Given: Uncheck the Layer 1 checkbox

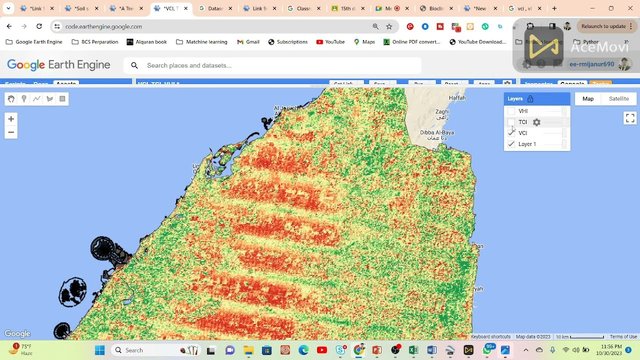Looking at the screenshot, I should click(511, 144).
